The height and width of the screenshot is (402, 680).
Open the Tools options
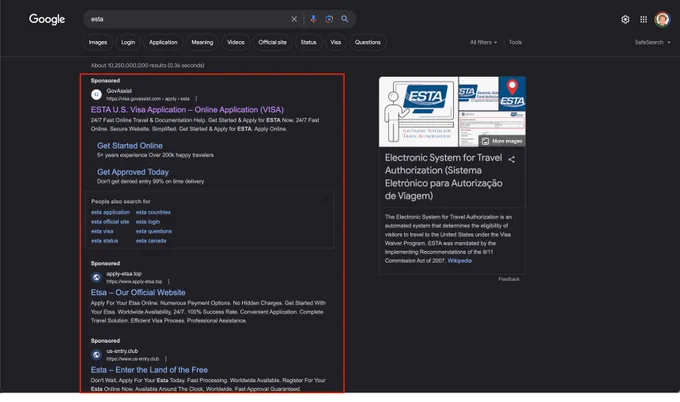[515, 42]
